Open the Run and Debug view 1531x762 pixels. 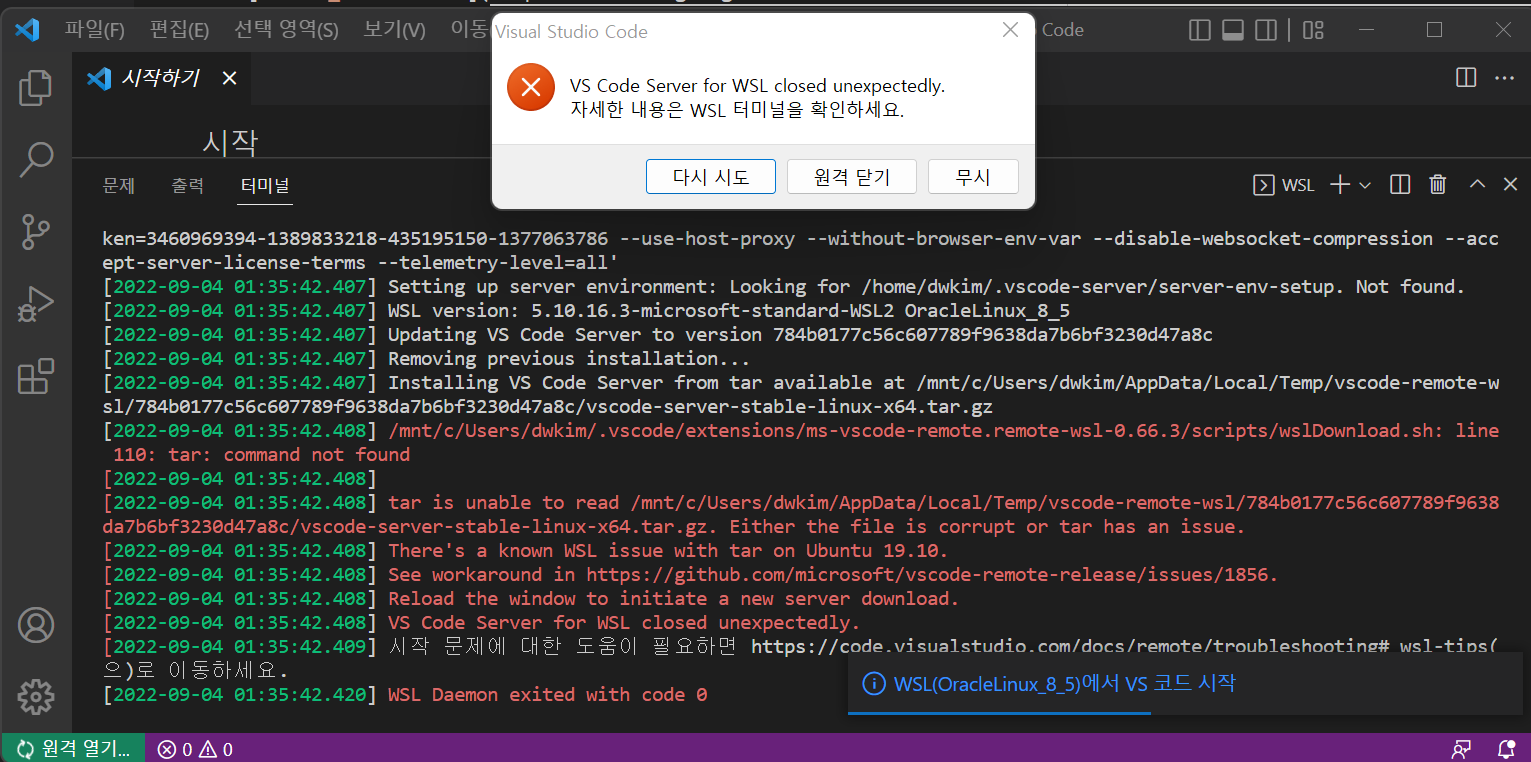click(35, 304)
